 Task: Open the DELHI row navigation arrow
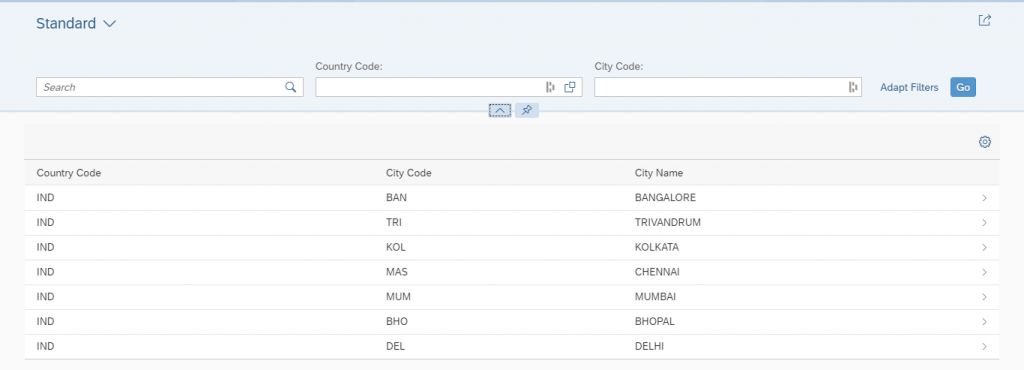[x=984, y=347]
